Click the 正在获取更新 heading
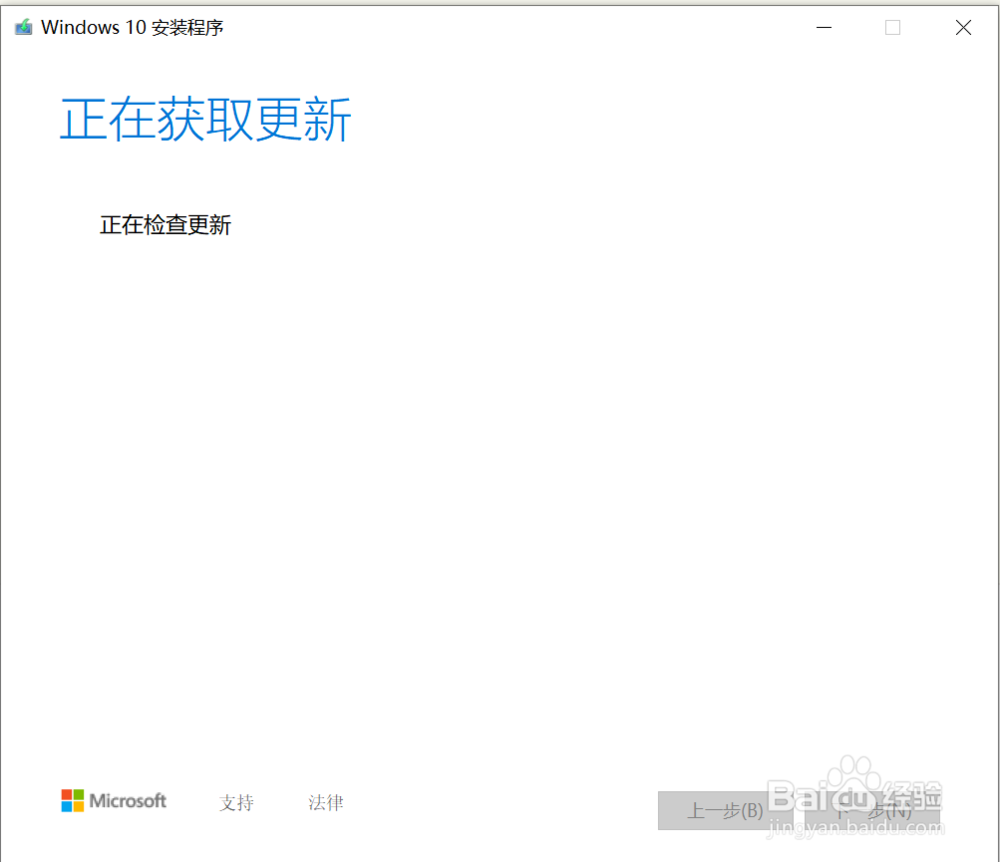1000x862 pixels. click(x=204, y=118)
